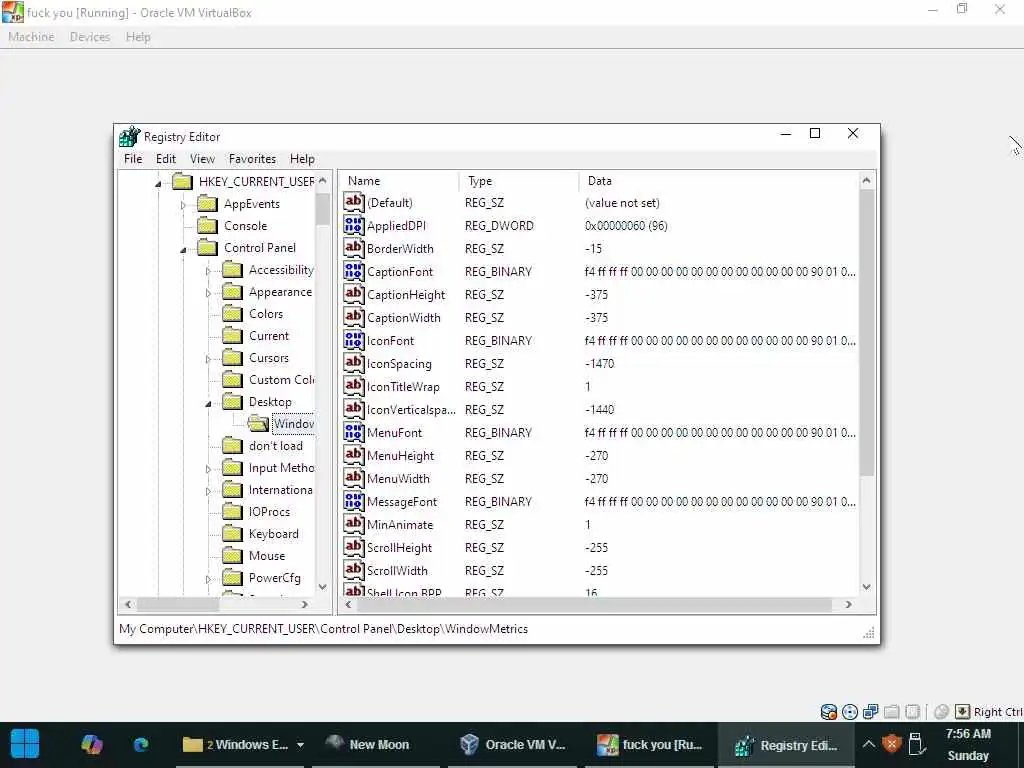Screen dimensions: 1024x768
Task: Click the AppliedDPI binary value icon
Action: [353, 225]
